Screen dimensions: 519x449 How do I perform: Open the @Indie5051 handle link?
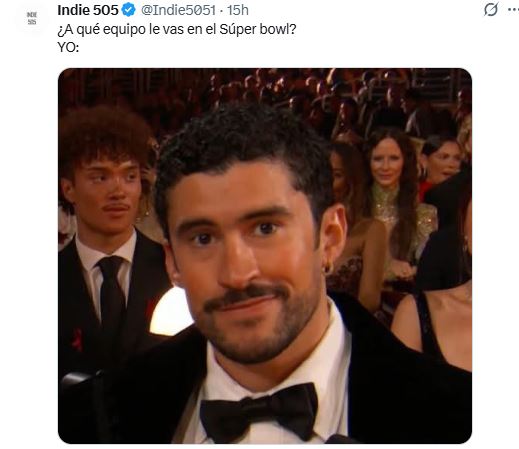(x=178, y=10)
